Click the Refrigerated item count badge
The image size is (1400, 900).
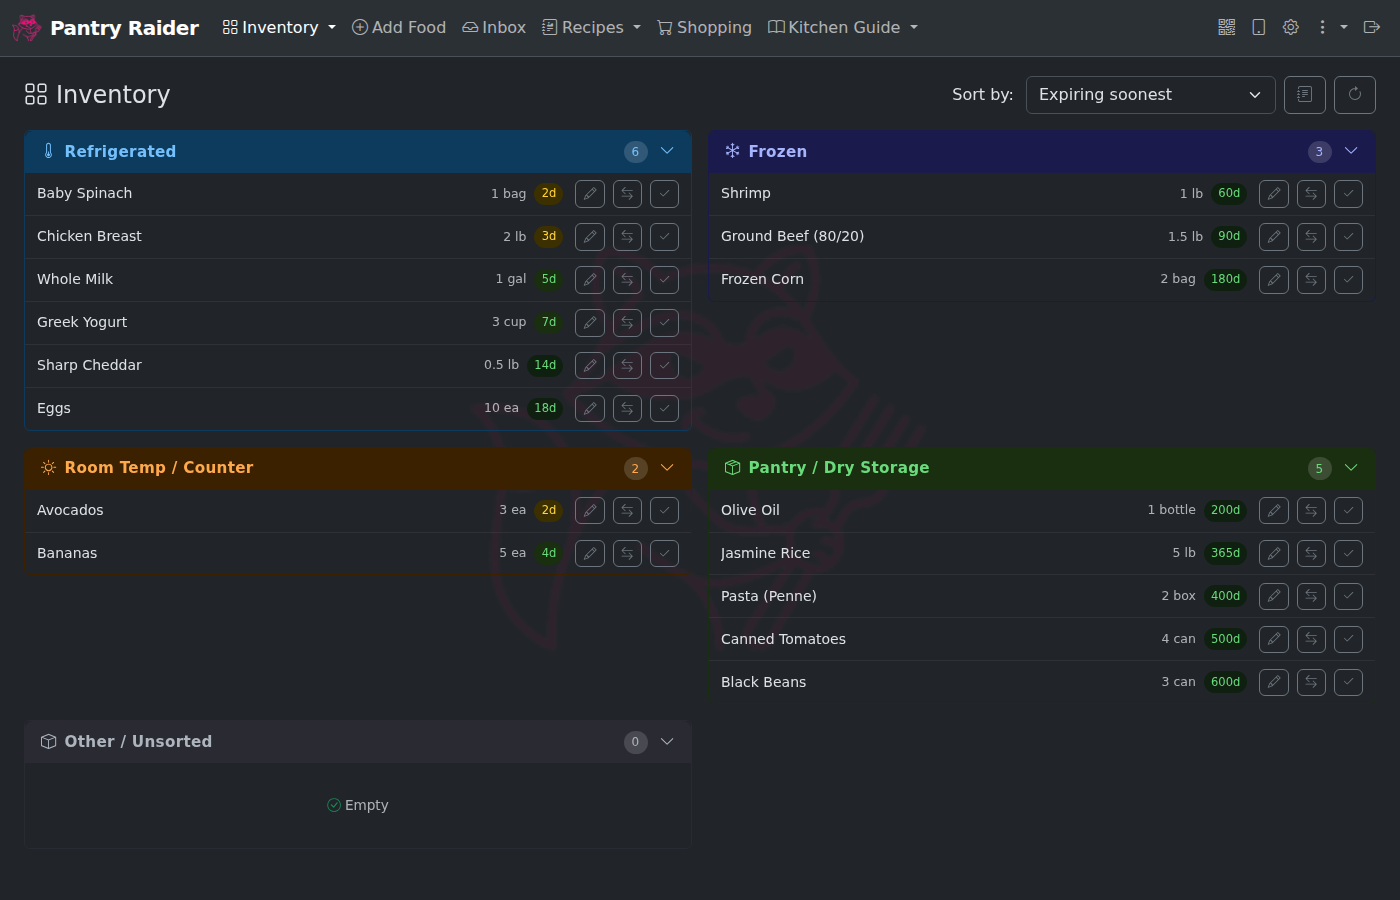[x=635, y=152]
